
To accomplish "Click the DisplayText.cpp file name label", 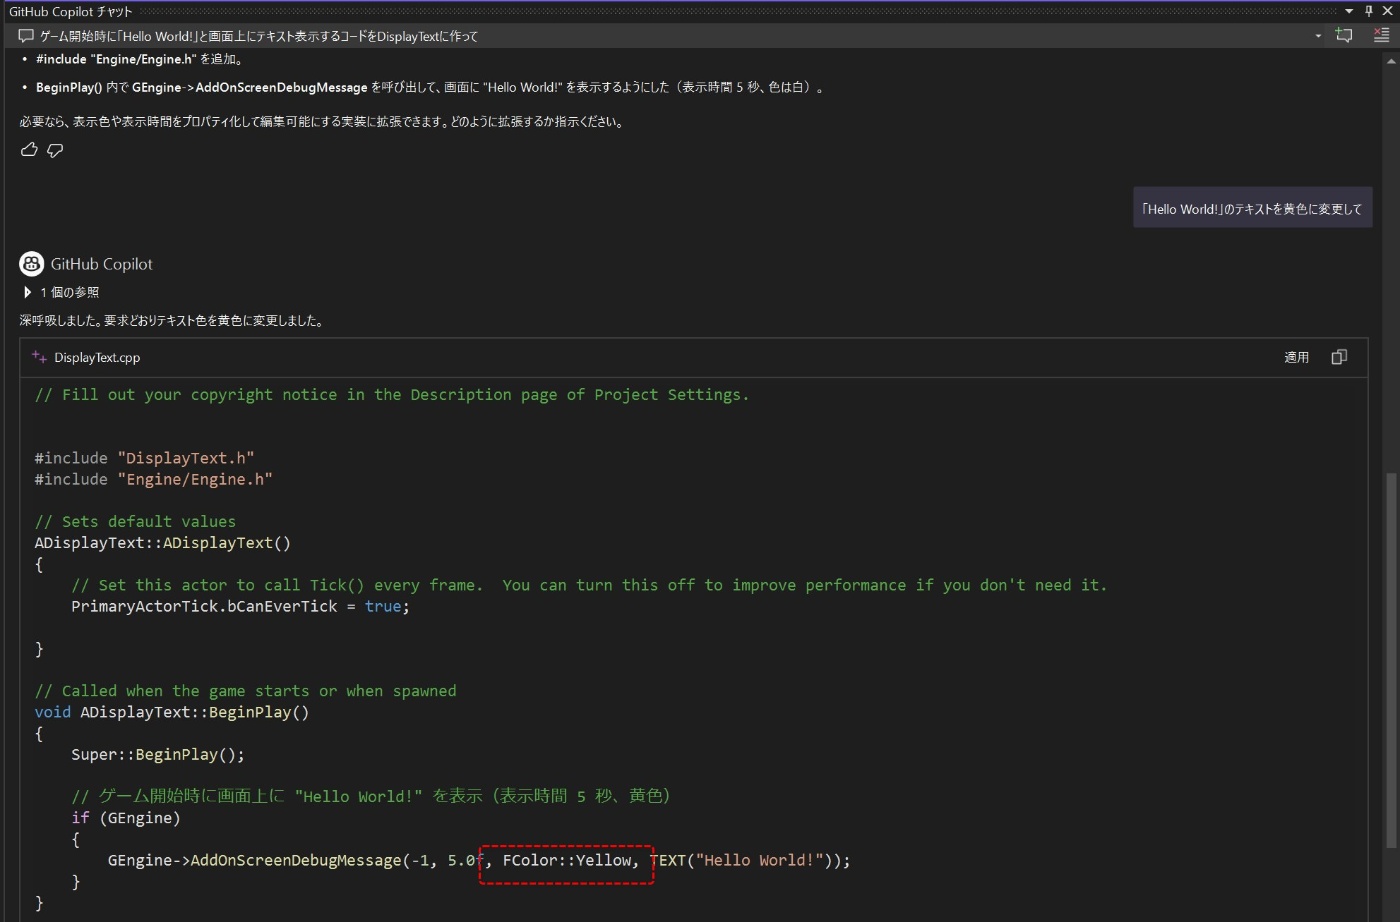I will coord(97,357).
